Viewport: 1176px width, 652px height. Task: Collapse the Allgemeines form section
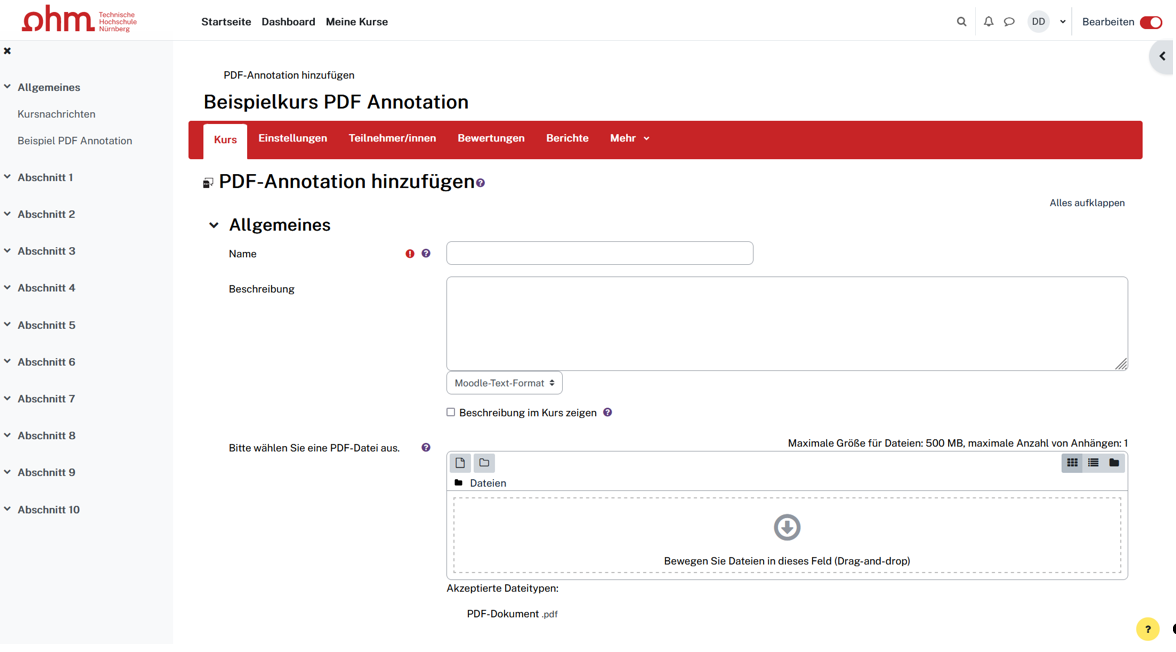(214, 226)
